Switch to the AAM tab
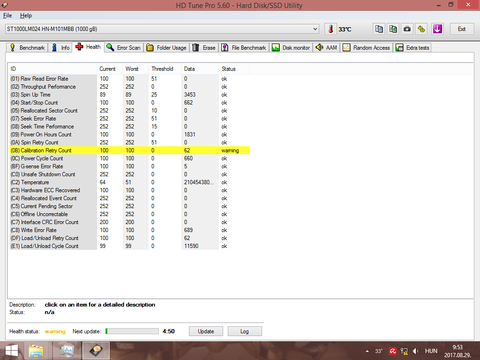 [x=326, y=48]
